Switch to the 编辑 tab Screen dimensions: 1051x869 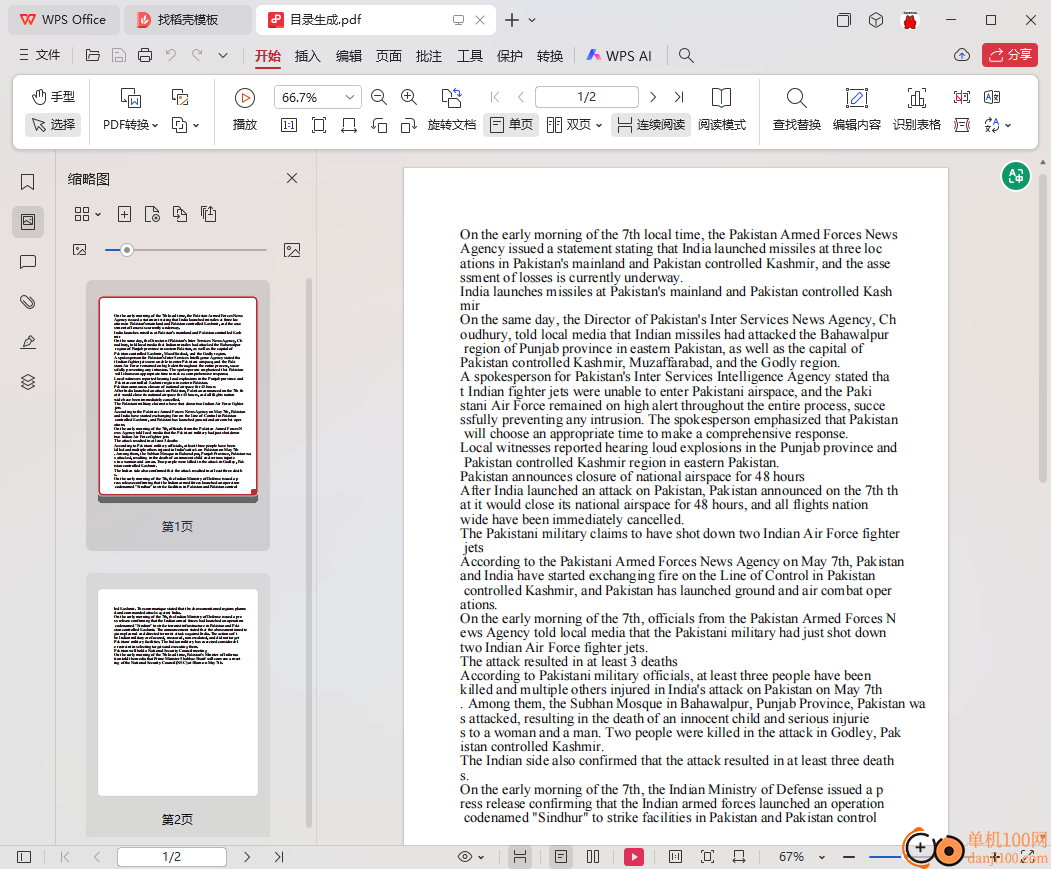(x=349, y=56)
